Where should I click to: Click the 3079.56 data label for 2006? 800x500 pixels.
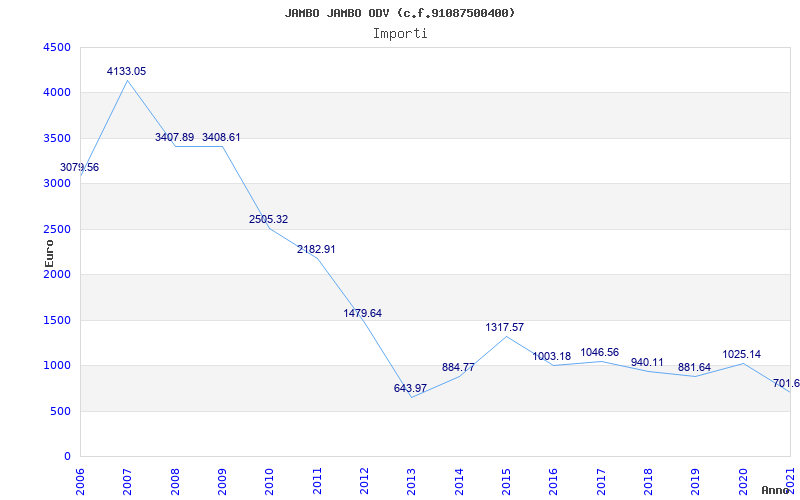[x=79, y=167]
